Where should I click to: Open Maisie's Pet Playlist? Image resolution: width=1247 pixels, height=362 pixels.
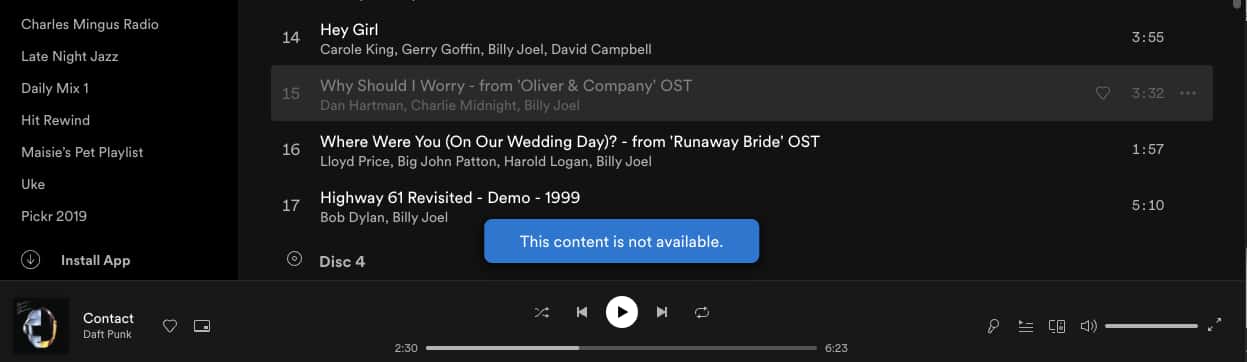point(82,152)
